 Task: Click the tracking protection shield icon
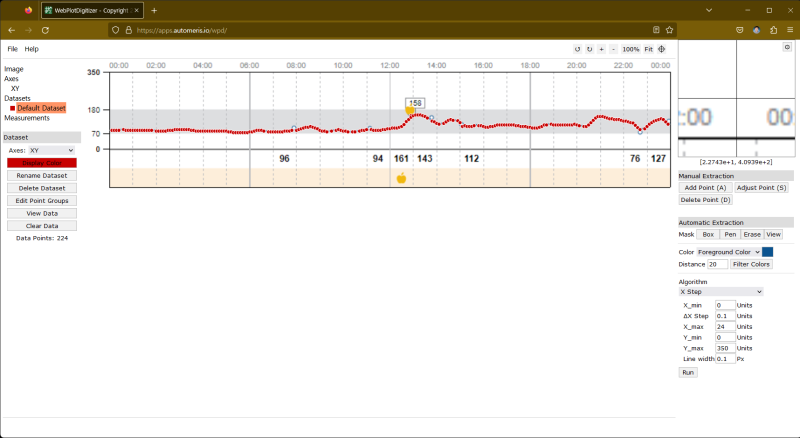(x=115, y=30)
